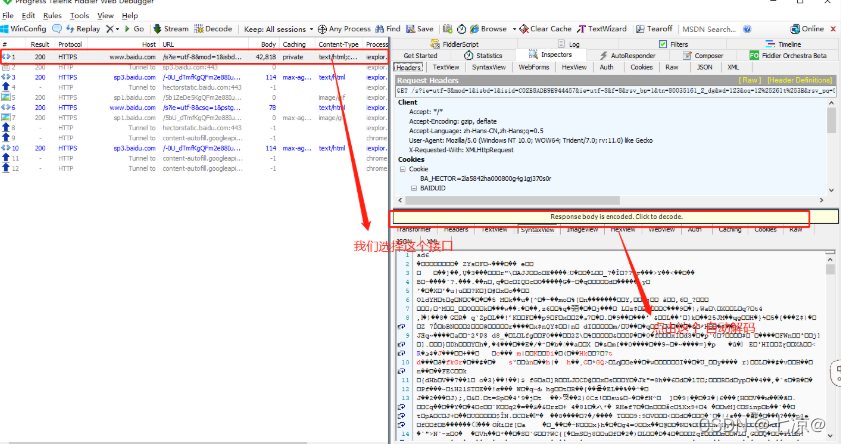Click the timer clock icon
This screenshot has height=444, width=841.
point(461,29)
